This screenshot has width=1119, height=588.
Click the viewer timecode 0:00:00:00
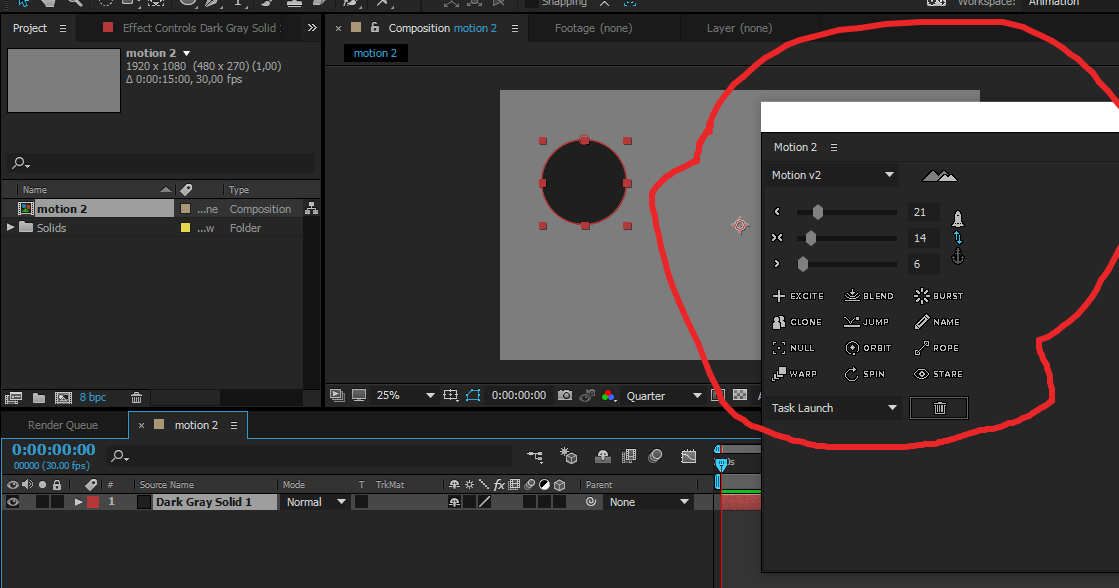519,395
